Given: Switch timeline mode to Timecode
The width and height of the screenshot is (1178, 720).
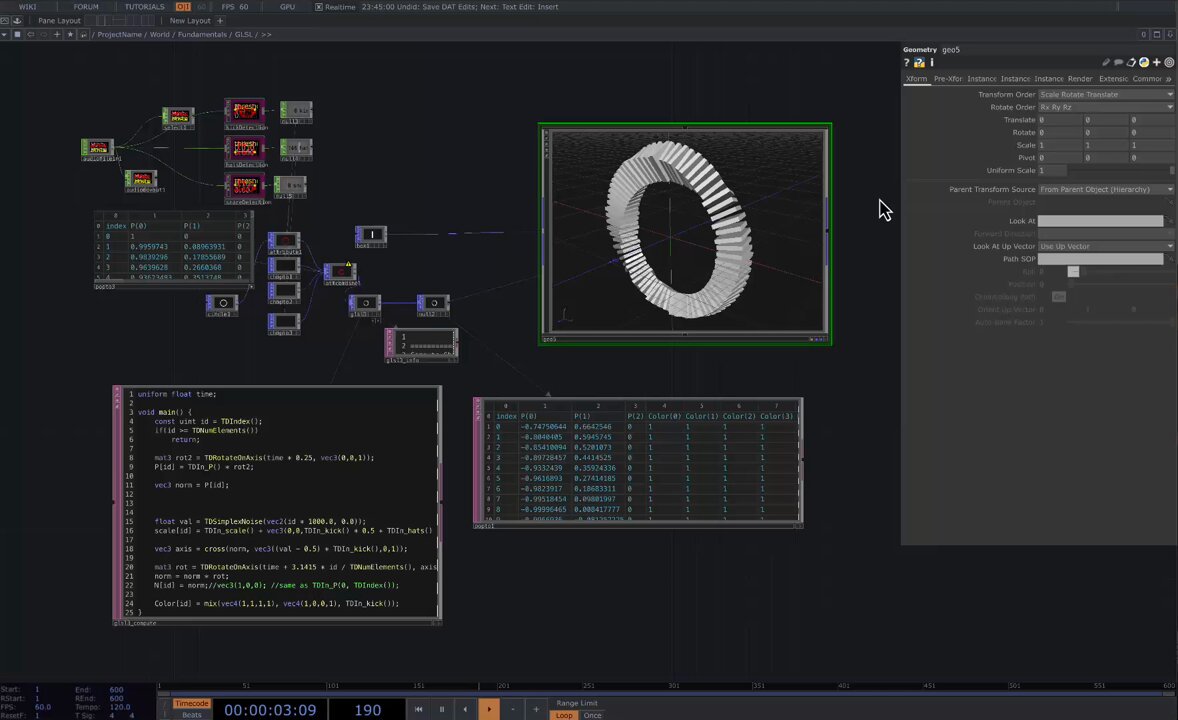Looking at the screenshot, I should click(192, 703).
